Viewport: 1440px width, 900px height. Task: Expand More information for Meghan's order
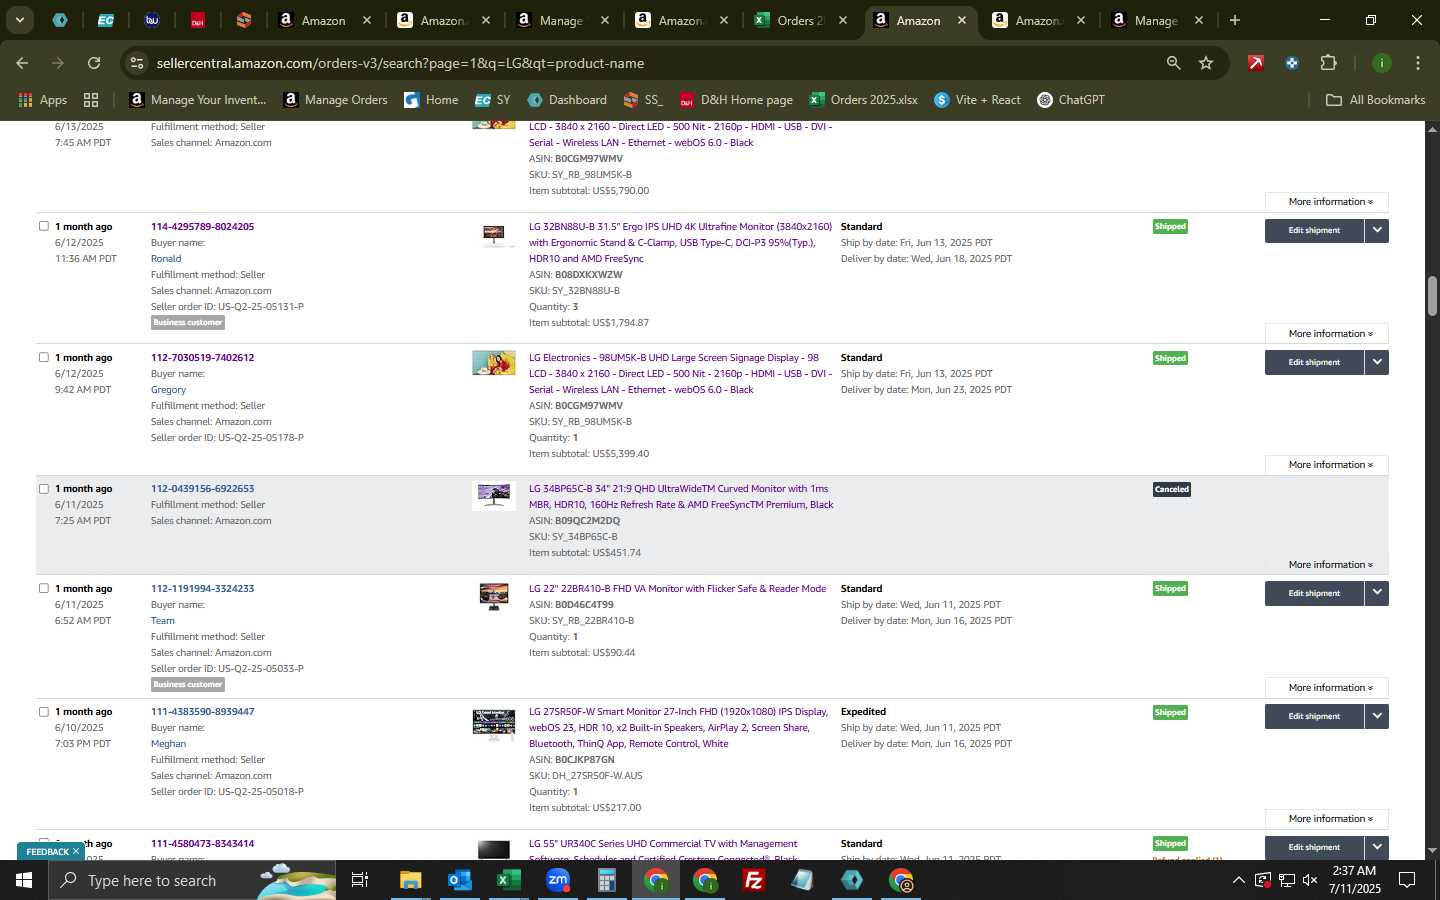(x=1326, y=818)
